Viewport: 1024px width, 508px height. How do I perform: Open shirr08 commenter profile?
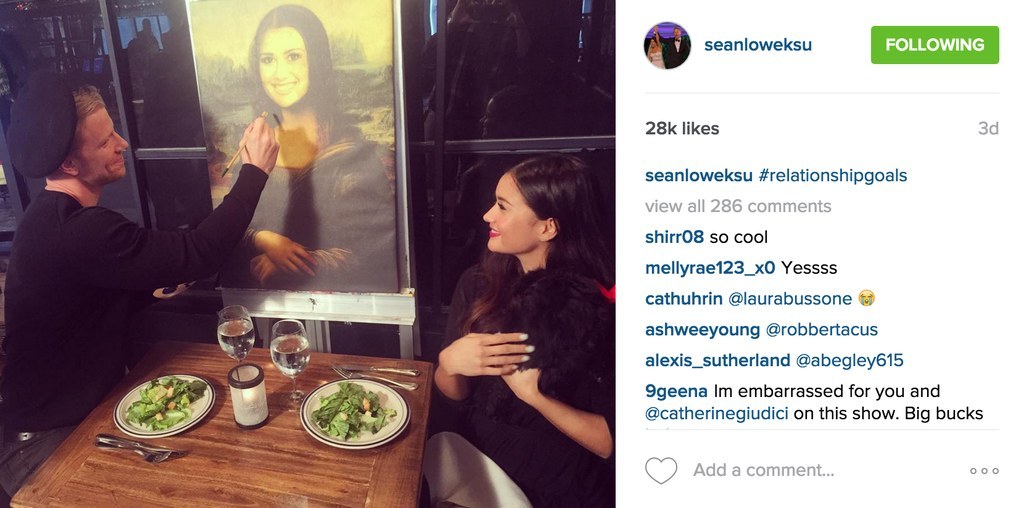click(675, 237)
